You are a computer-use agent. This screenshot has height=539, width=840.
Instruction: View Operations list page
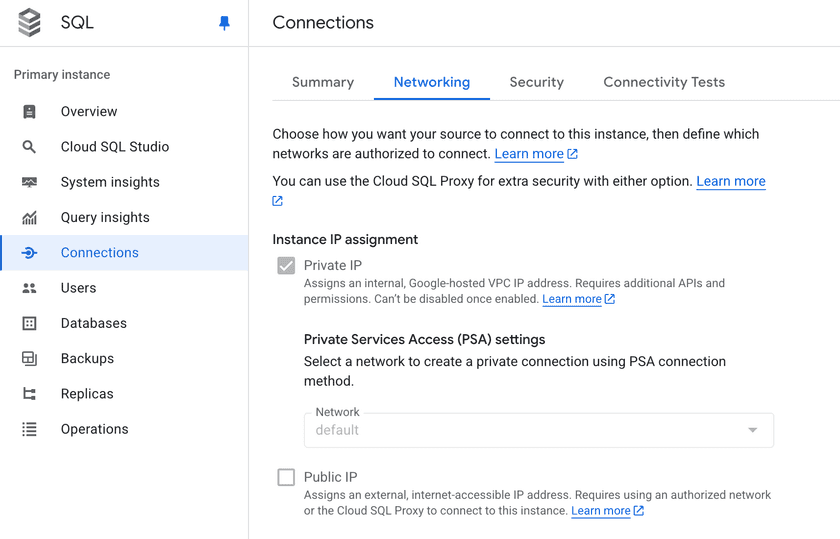tap(124, 429)
